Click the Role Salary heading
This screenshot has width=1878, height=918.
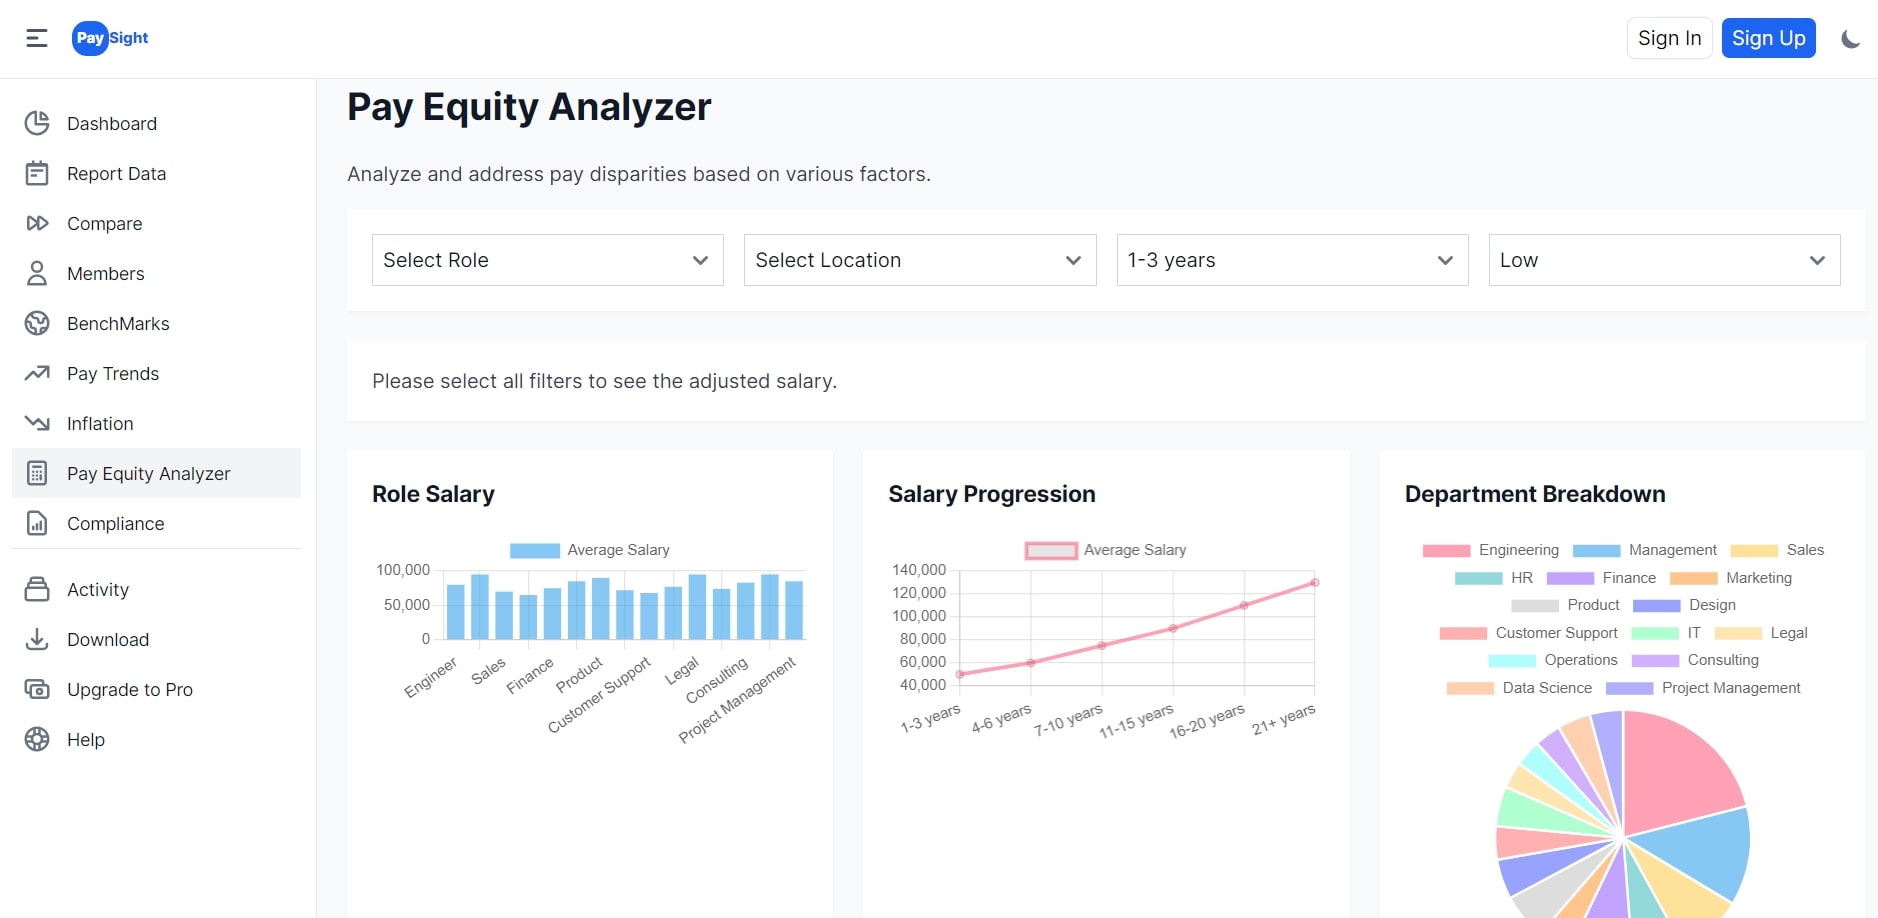[x=433, y=494]
